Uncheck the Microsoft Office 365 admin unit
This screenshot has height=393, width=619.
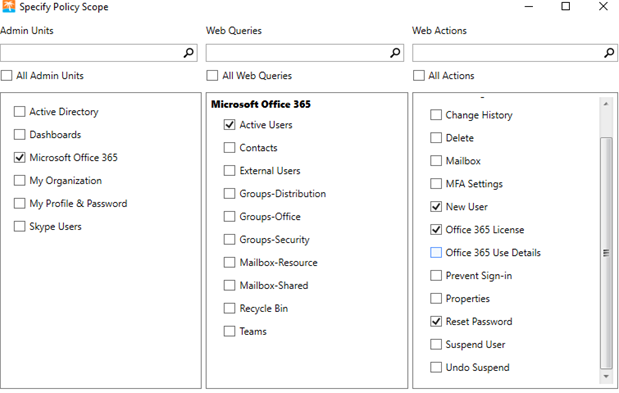tap(19, 157)
